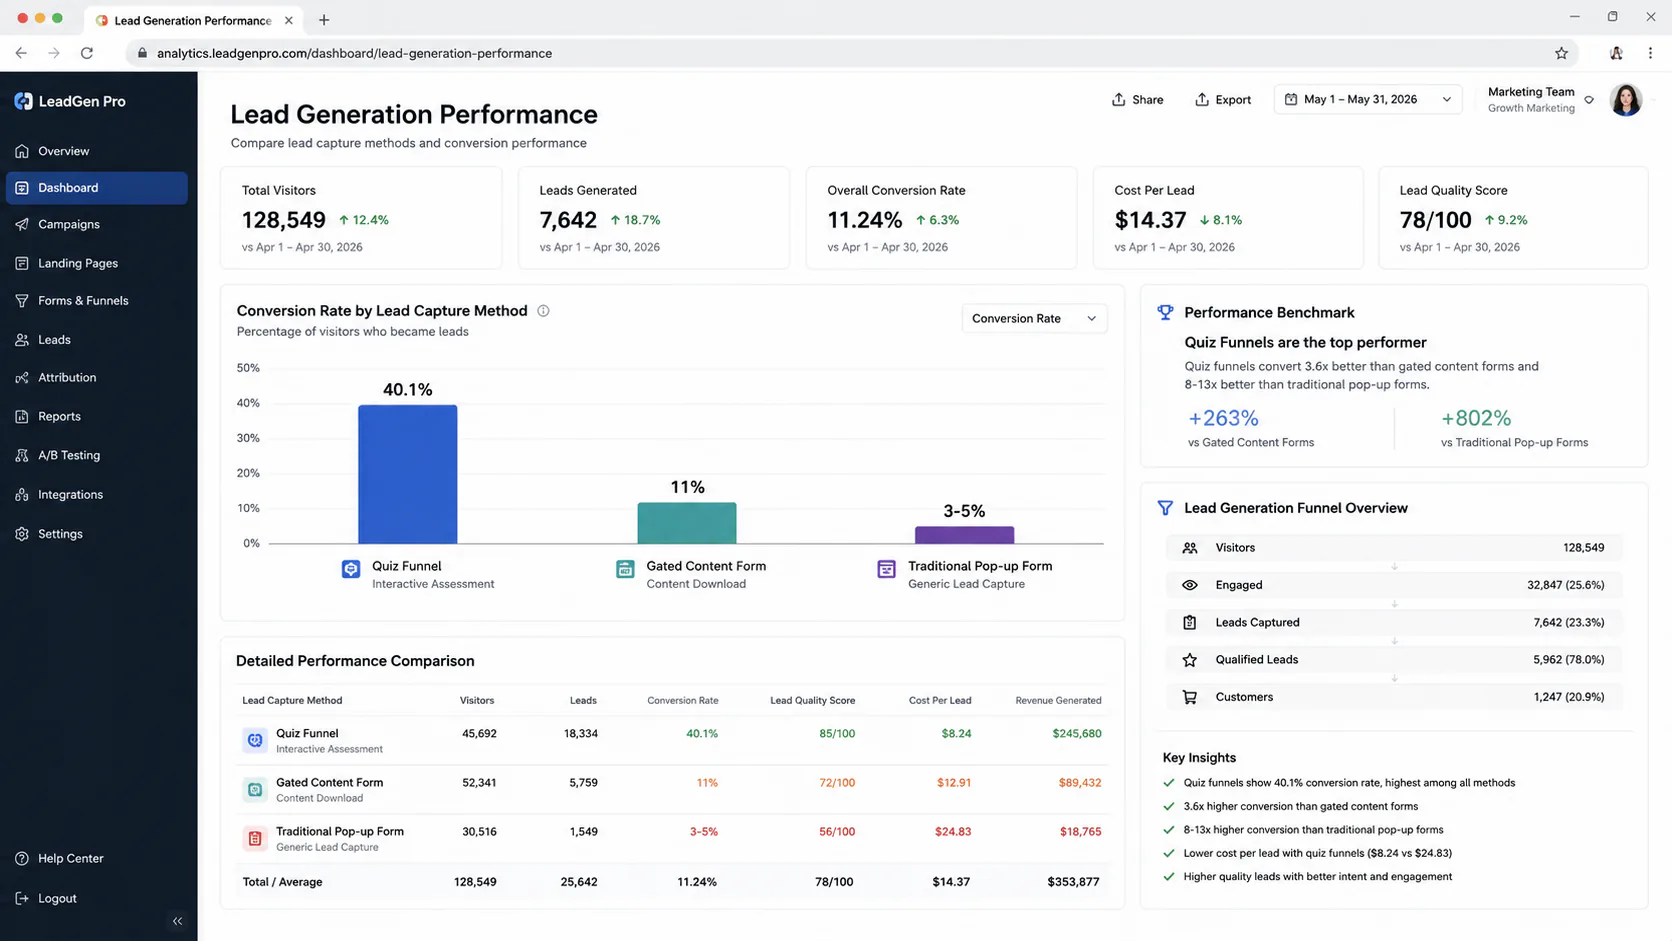
Task: Click the teal Gated Content Form bar
Action: pos(687,523)
